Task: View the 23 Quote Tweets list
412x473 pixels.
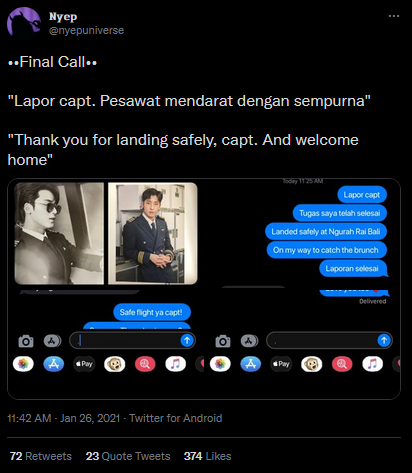Action: 128,456
